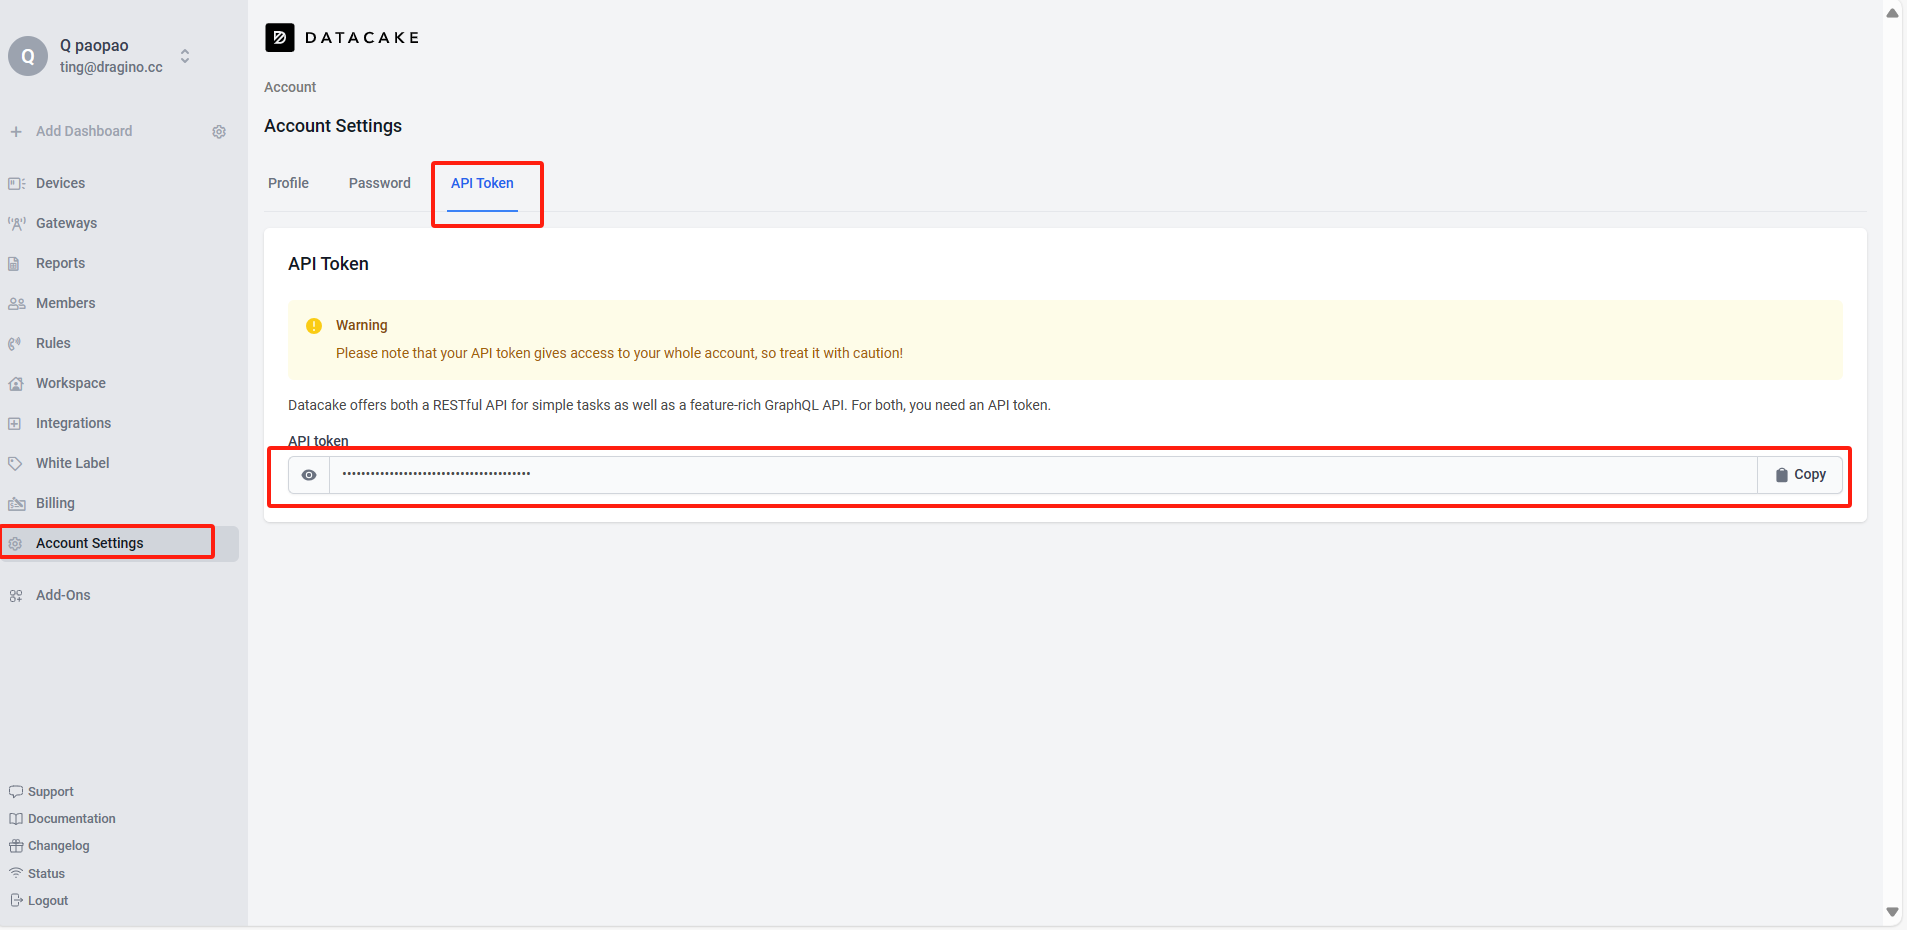Open the Billing page
This screenshot has height=930, width=1907.
pos(55,503)
